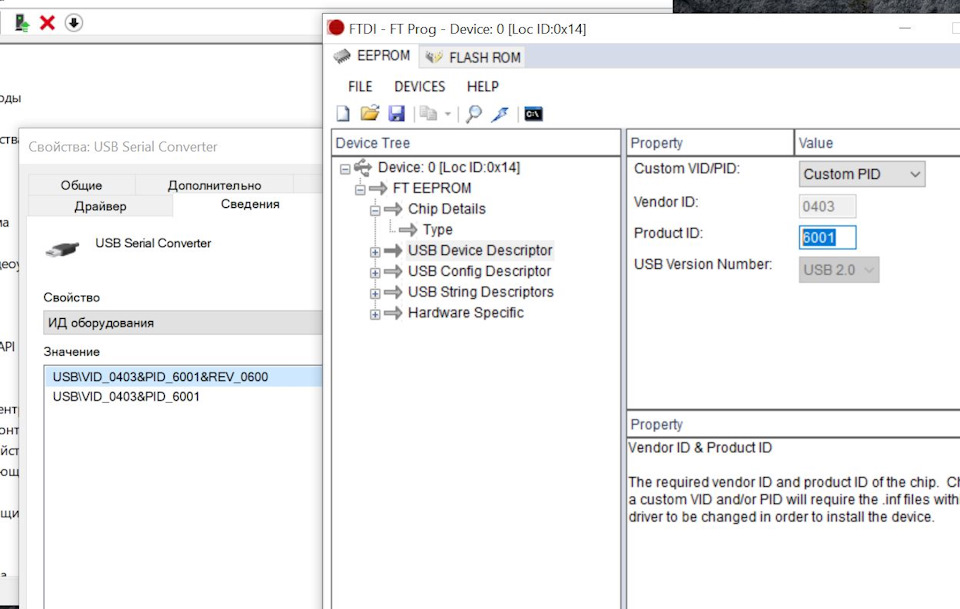Select value USB\VID_0403&PID_6001&REV_0600
The height and width of the screenshot is (609, 960).
[x=182, y=376]
